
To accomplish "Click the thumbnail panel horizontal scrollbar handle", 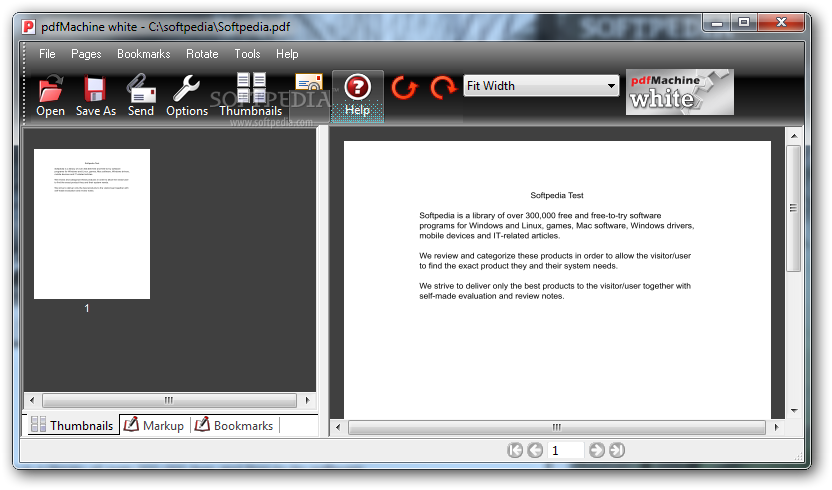I will coord(169,400).
